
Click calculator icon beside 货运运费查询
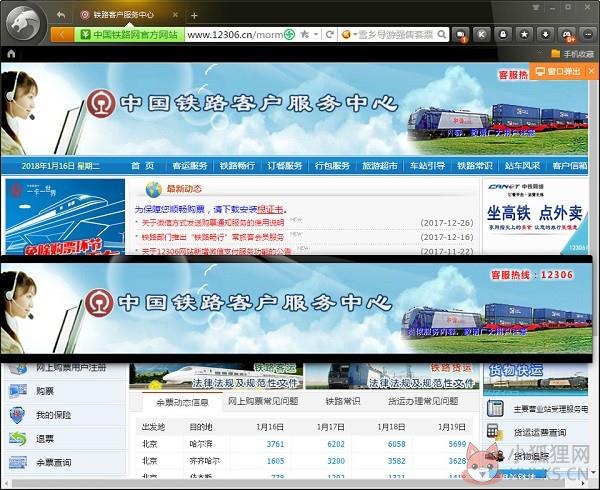point(495,432)
